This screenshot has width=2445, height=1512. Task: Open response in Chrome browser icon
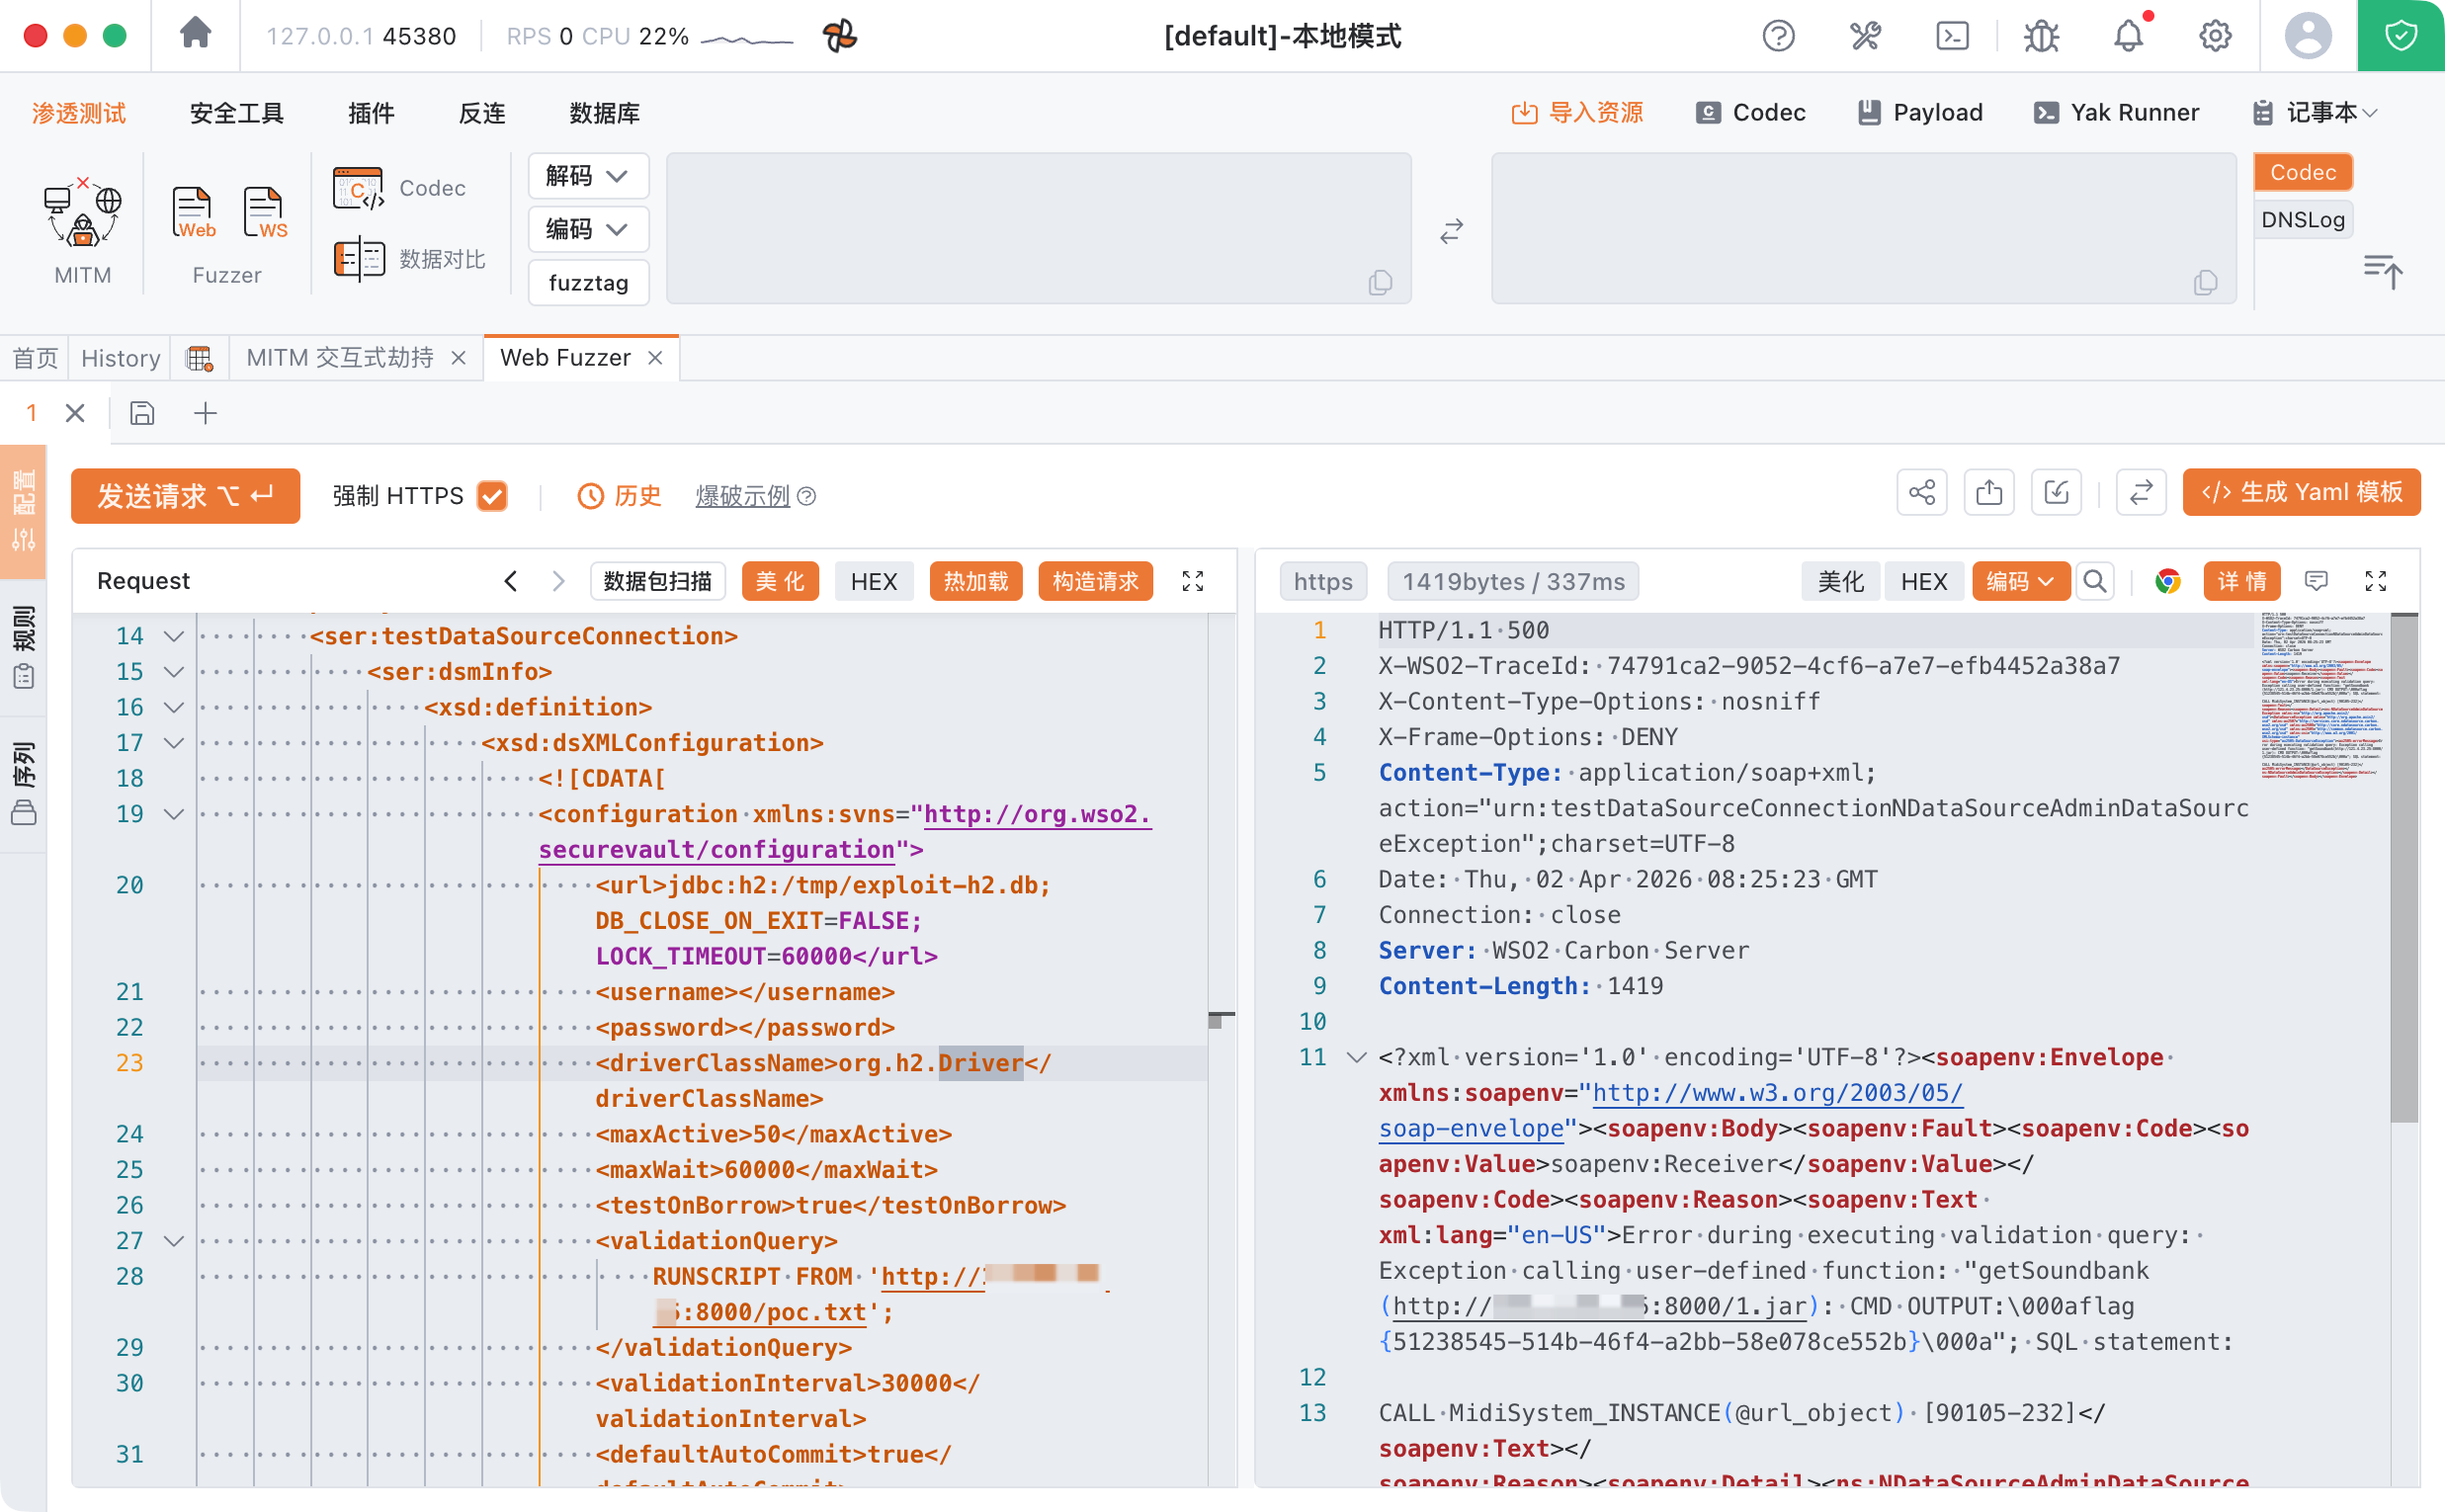point(2167,581)
